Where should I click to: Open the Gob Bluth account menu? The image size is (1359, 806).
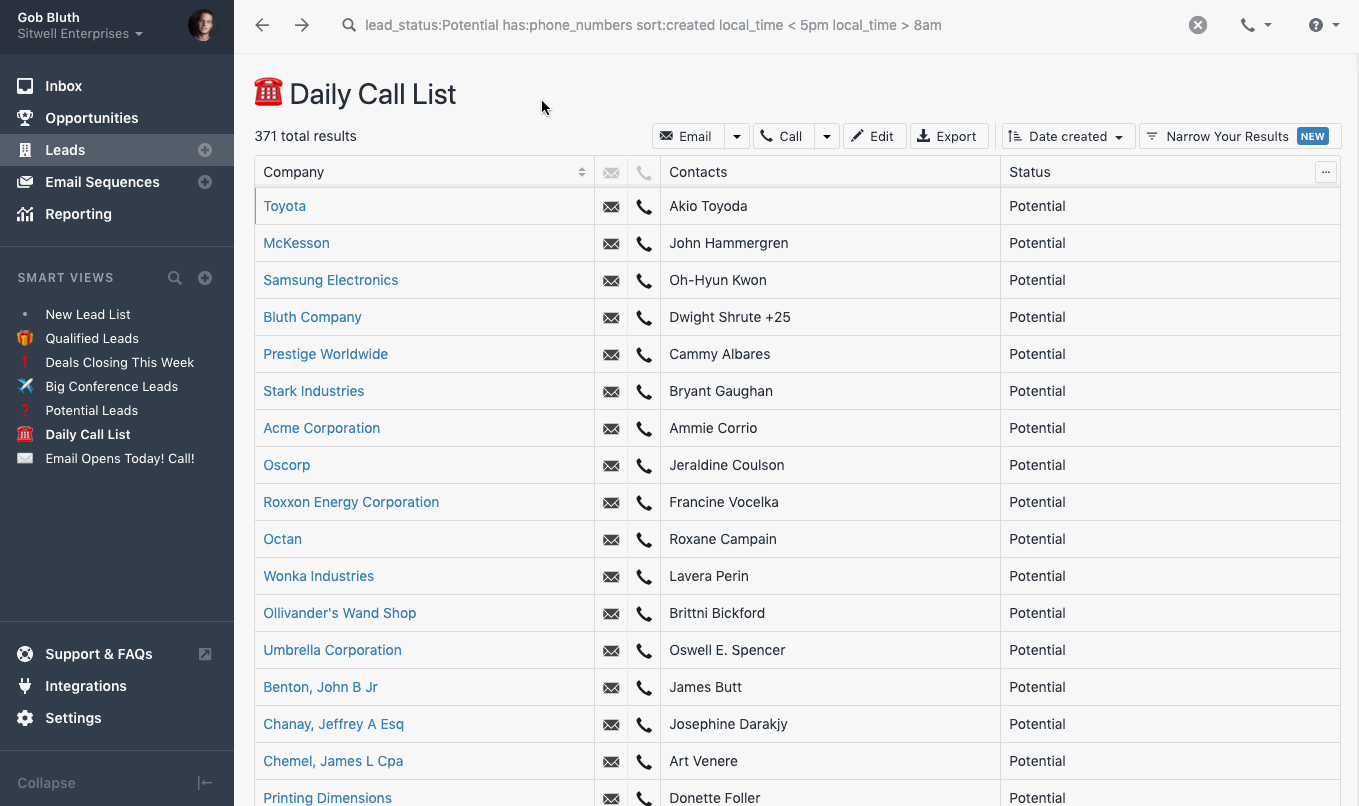(80, 26)
